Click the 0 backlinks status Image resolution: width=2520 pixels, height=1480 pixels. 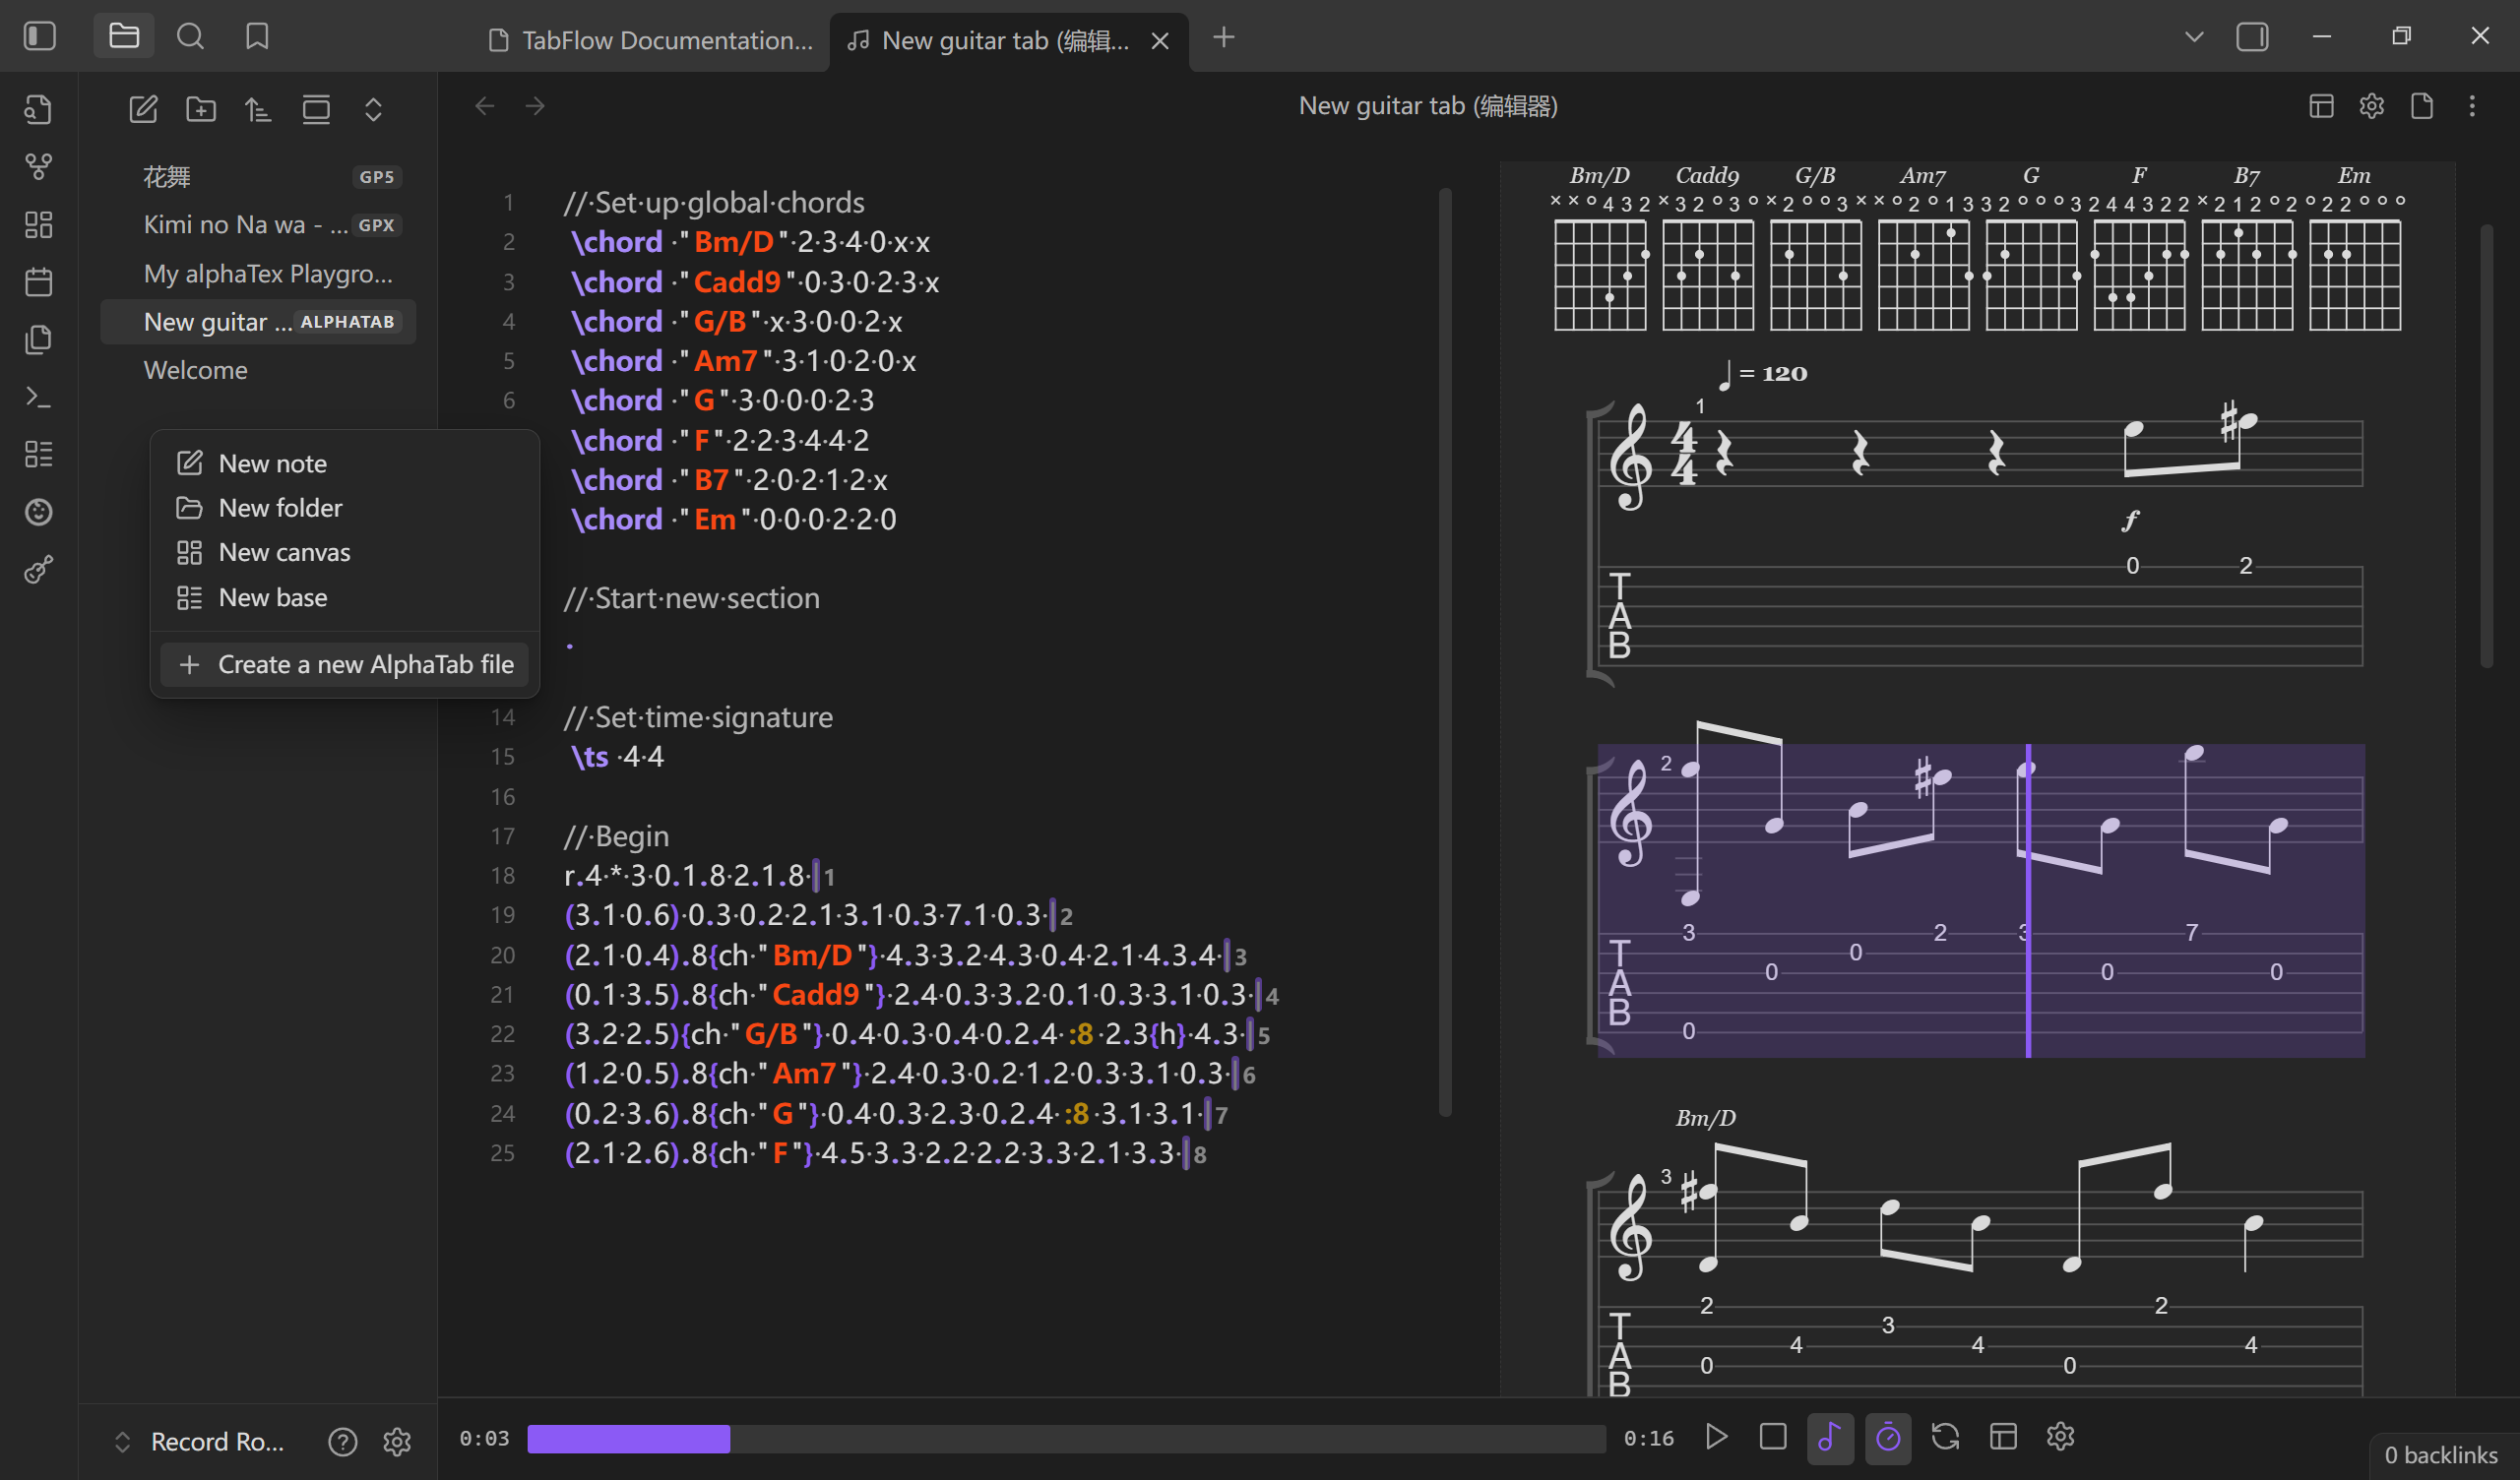pos(2440,1454)
